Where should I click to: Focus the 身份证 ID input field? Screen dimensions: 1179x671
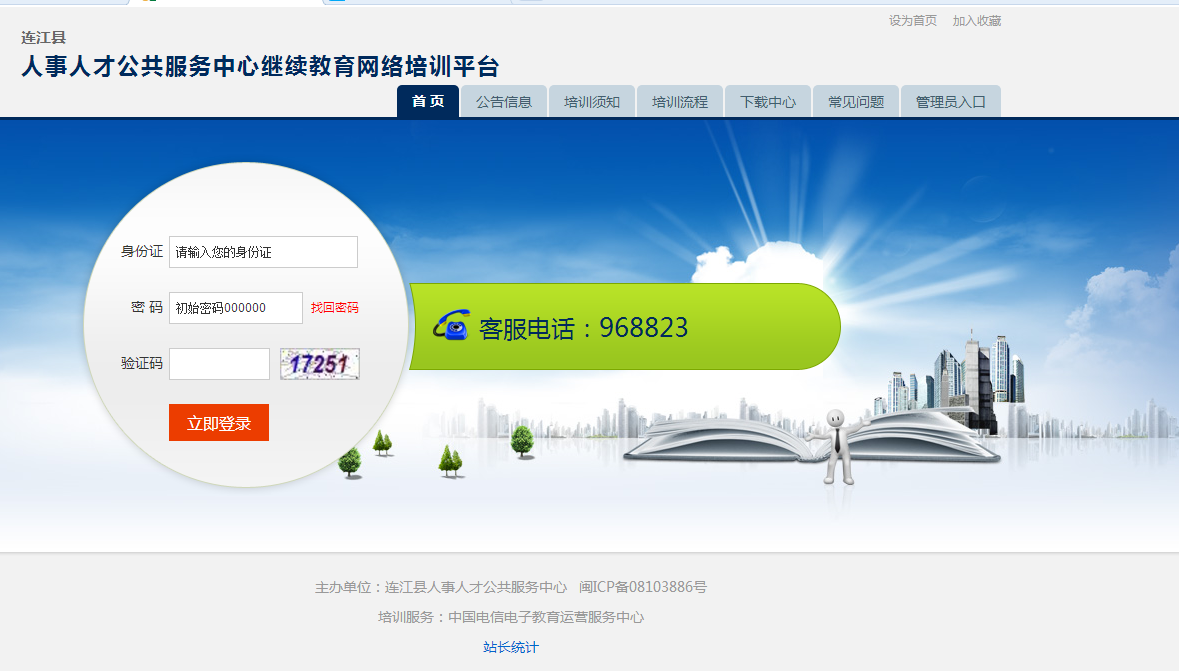tap(263, 252)
